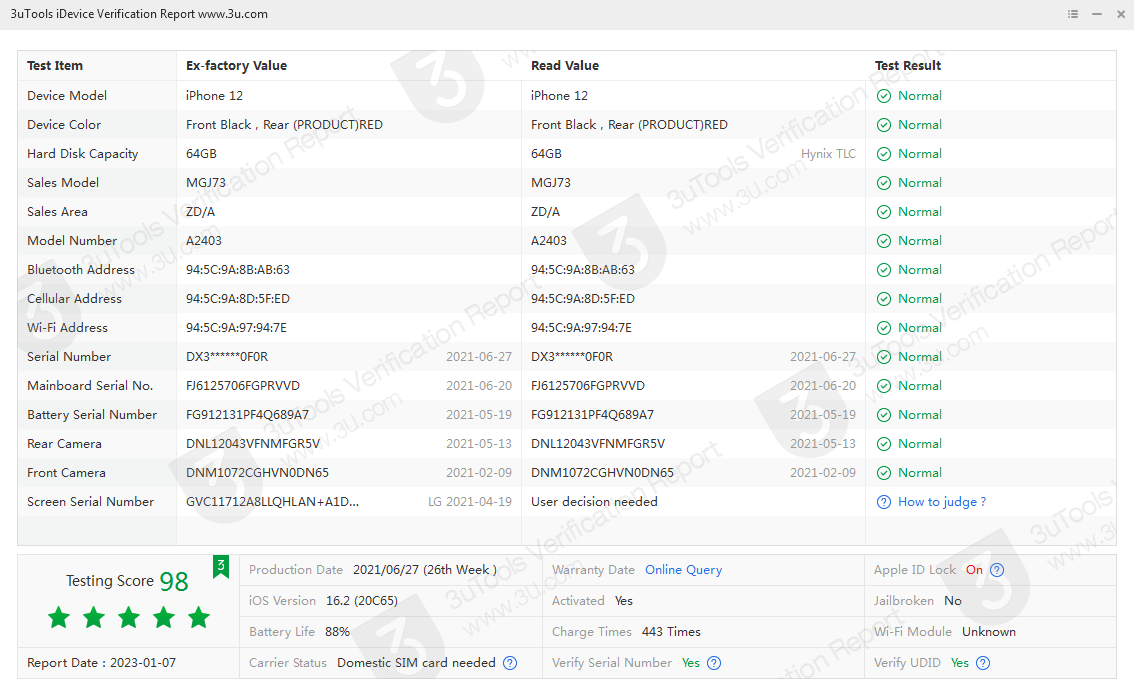Select read value battery serial FG912131PF4Q689A7
Screen dimensions: 1134x686
[592, 415]
